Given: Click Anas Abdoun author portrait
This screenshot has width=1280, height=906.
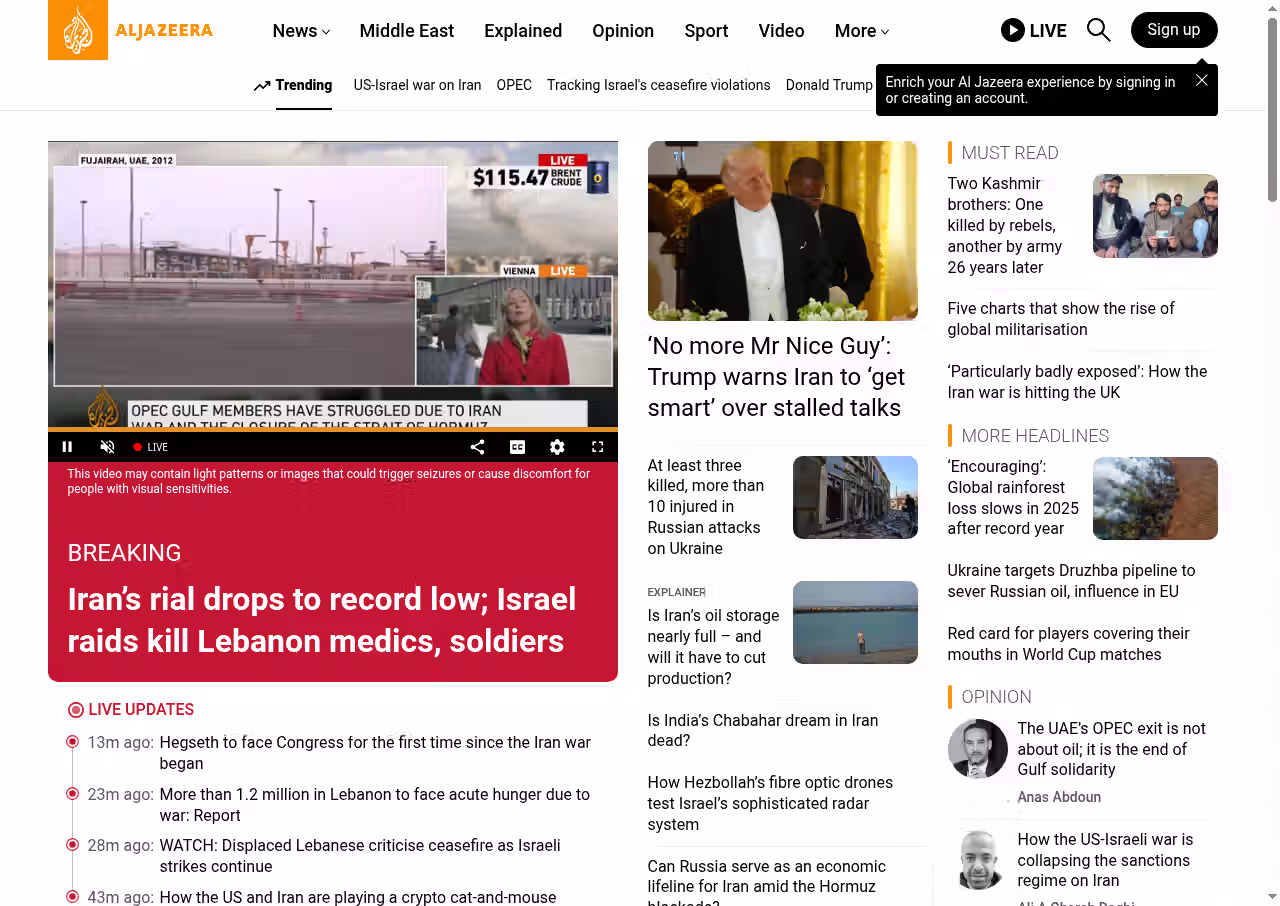Looking at the screenshot, I should tap(977, 749).
